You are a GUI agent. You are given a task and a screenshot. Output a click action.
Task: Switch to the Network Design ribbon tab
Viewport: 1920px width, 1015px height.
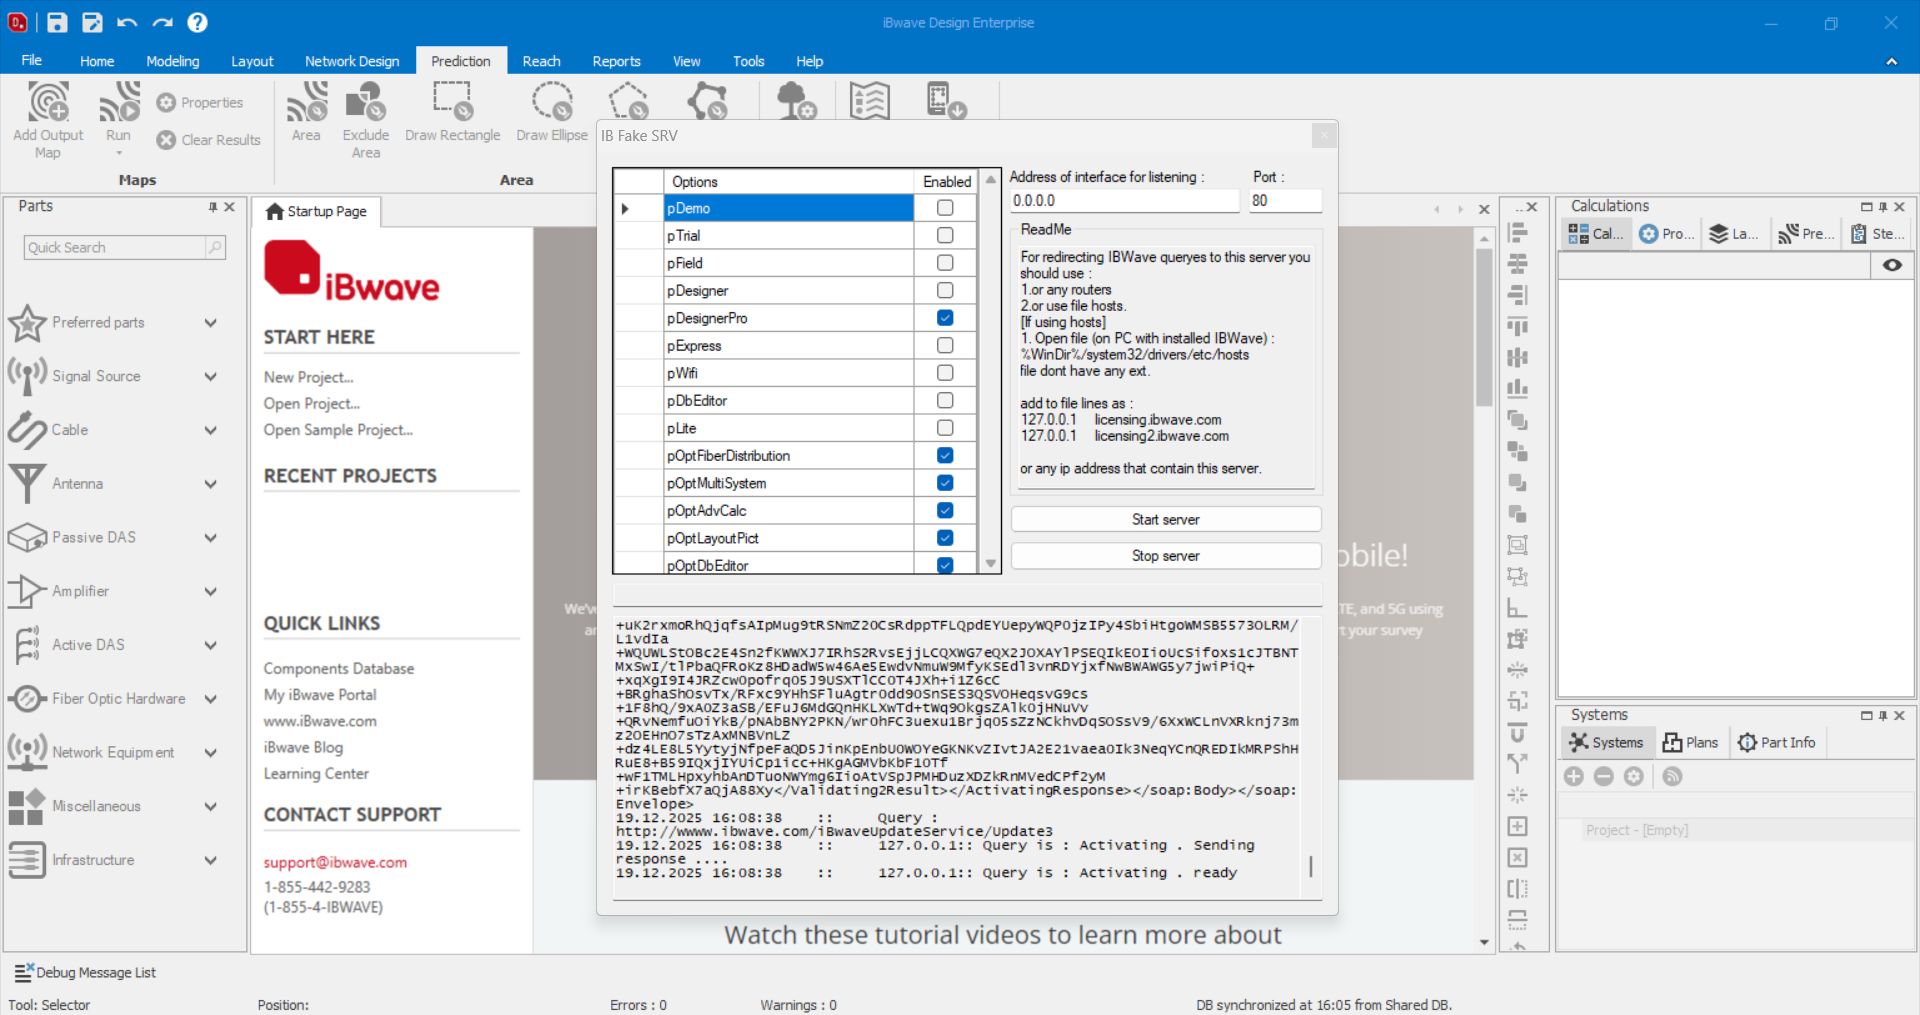click(352, 61)
